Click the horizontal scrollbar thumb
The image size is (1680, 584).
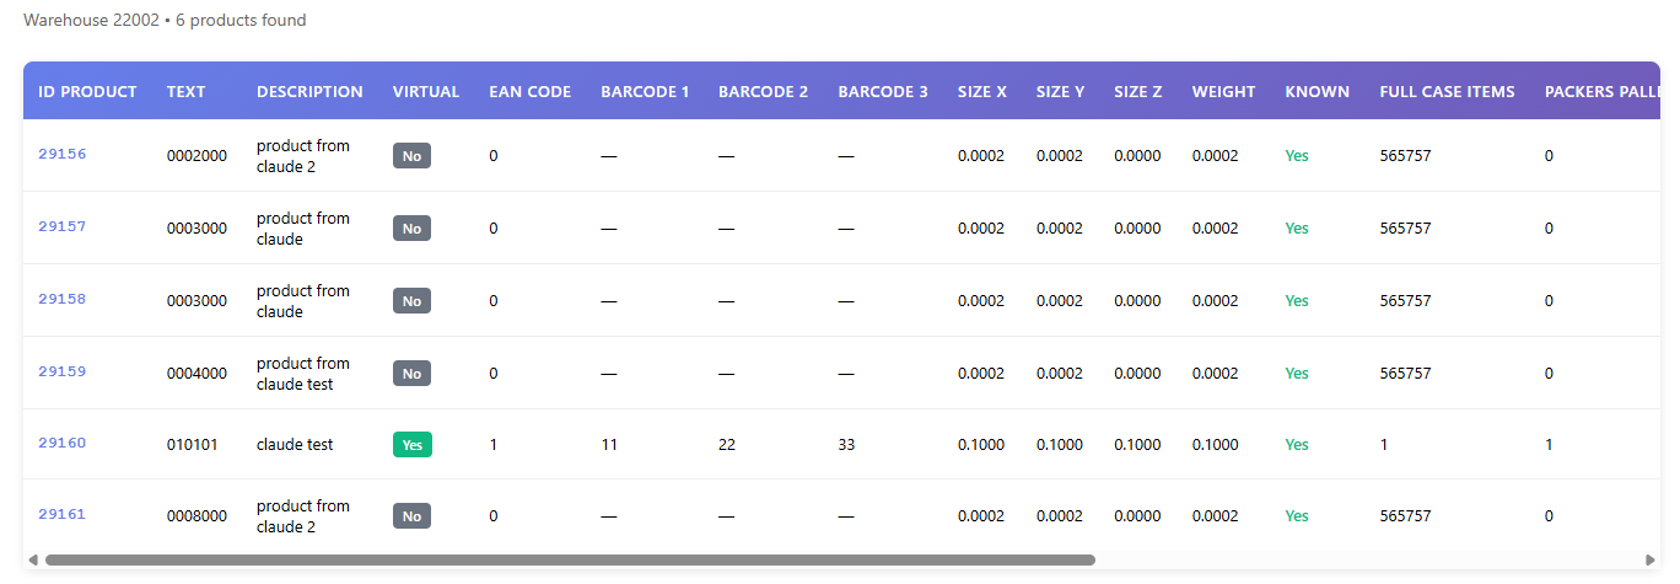pos(570,560)
